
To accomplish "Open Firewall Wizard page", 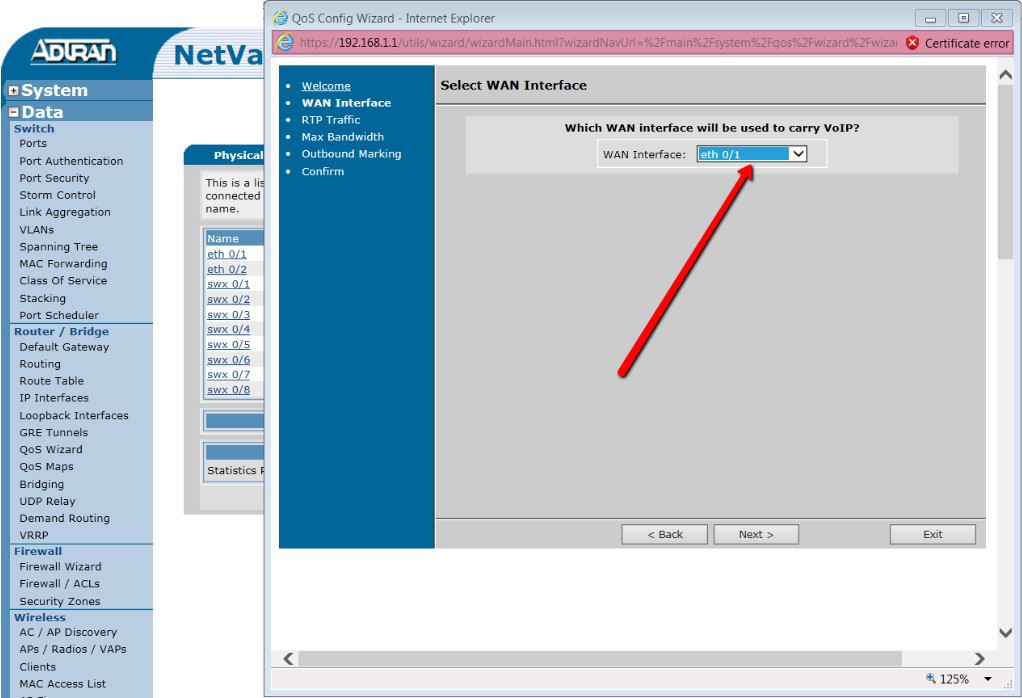I will click(61, 566).
